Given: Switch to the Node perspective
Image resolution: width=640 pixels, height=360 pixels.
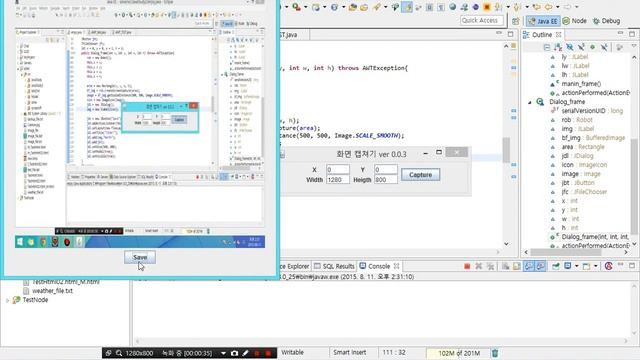Looking at the screenshot, I should click(x=575, y=21).
